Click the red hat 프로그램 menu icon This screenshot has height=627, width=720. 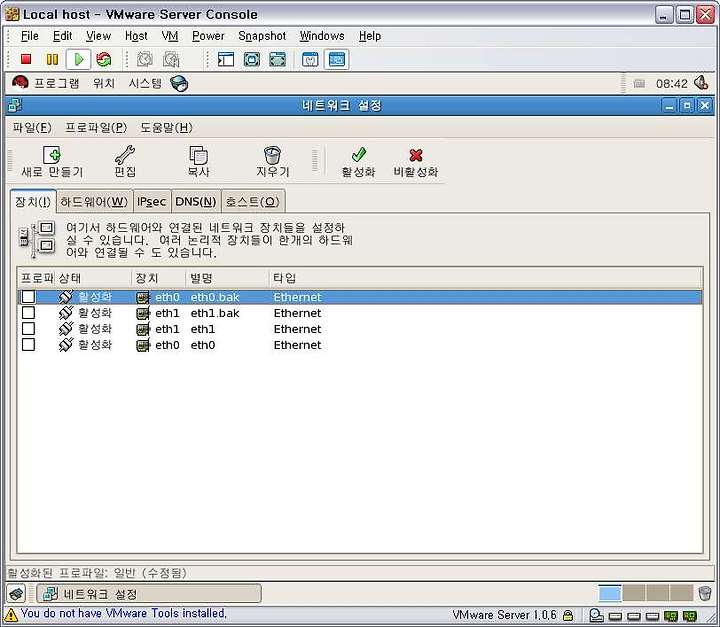(x=20, y=83)
